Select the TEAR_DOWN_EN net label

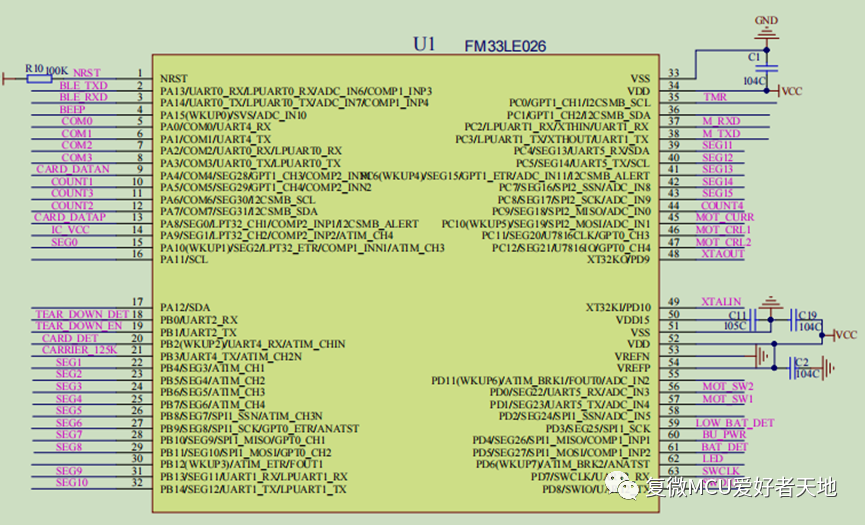click(x=79, y=325)
